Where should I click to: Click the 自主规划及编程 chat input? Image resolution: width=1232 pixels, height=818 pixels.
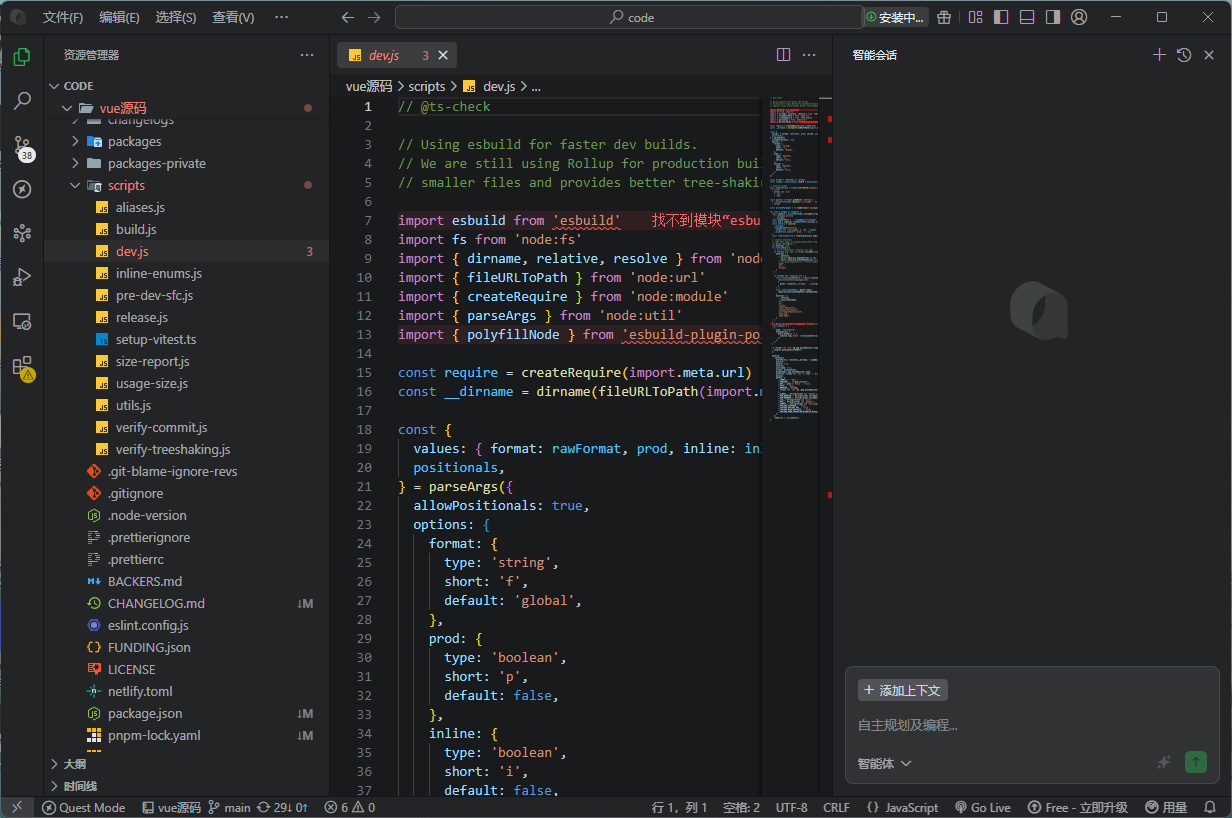point(1031,725)
